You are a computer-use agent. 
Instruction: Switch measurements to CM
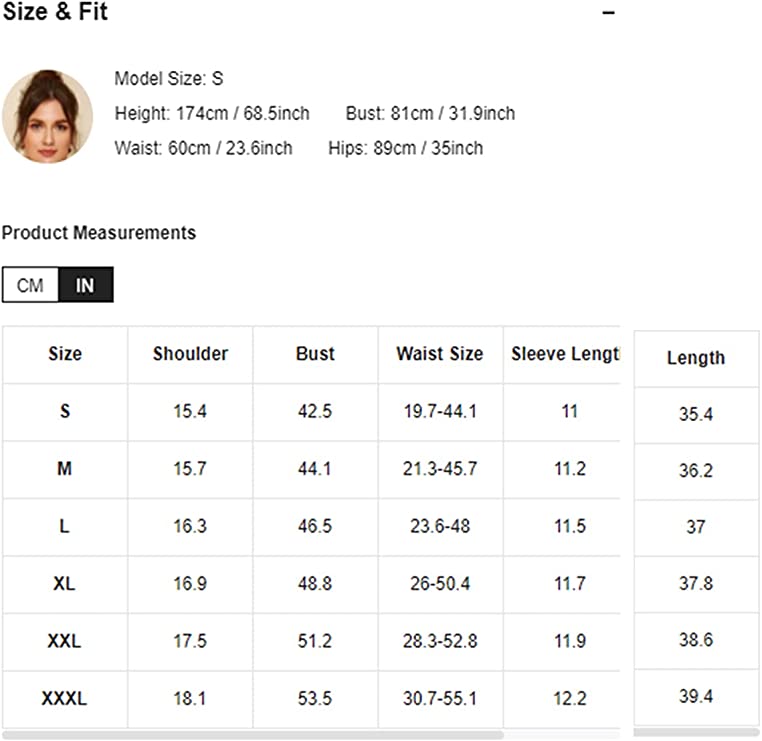(x=31, y=285)
